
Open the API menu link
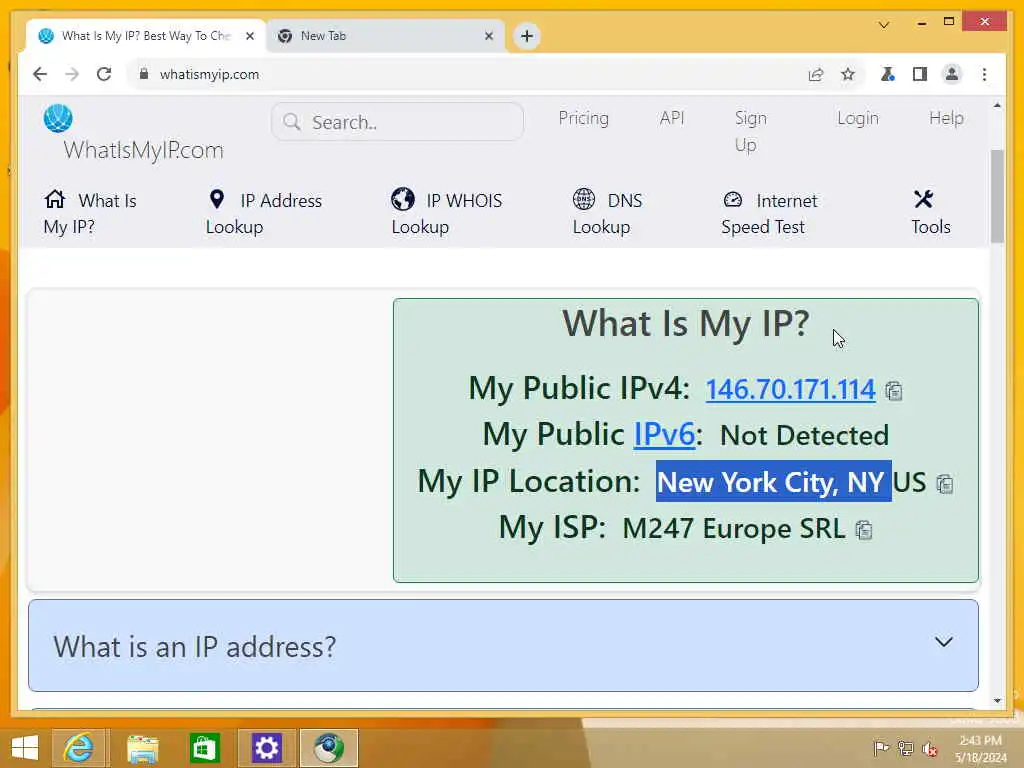(671, 118)
